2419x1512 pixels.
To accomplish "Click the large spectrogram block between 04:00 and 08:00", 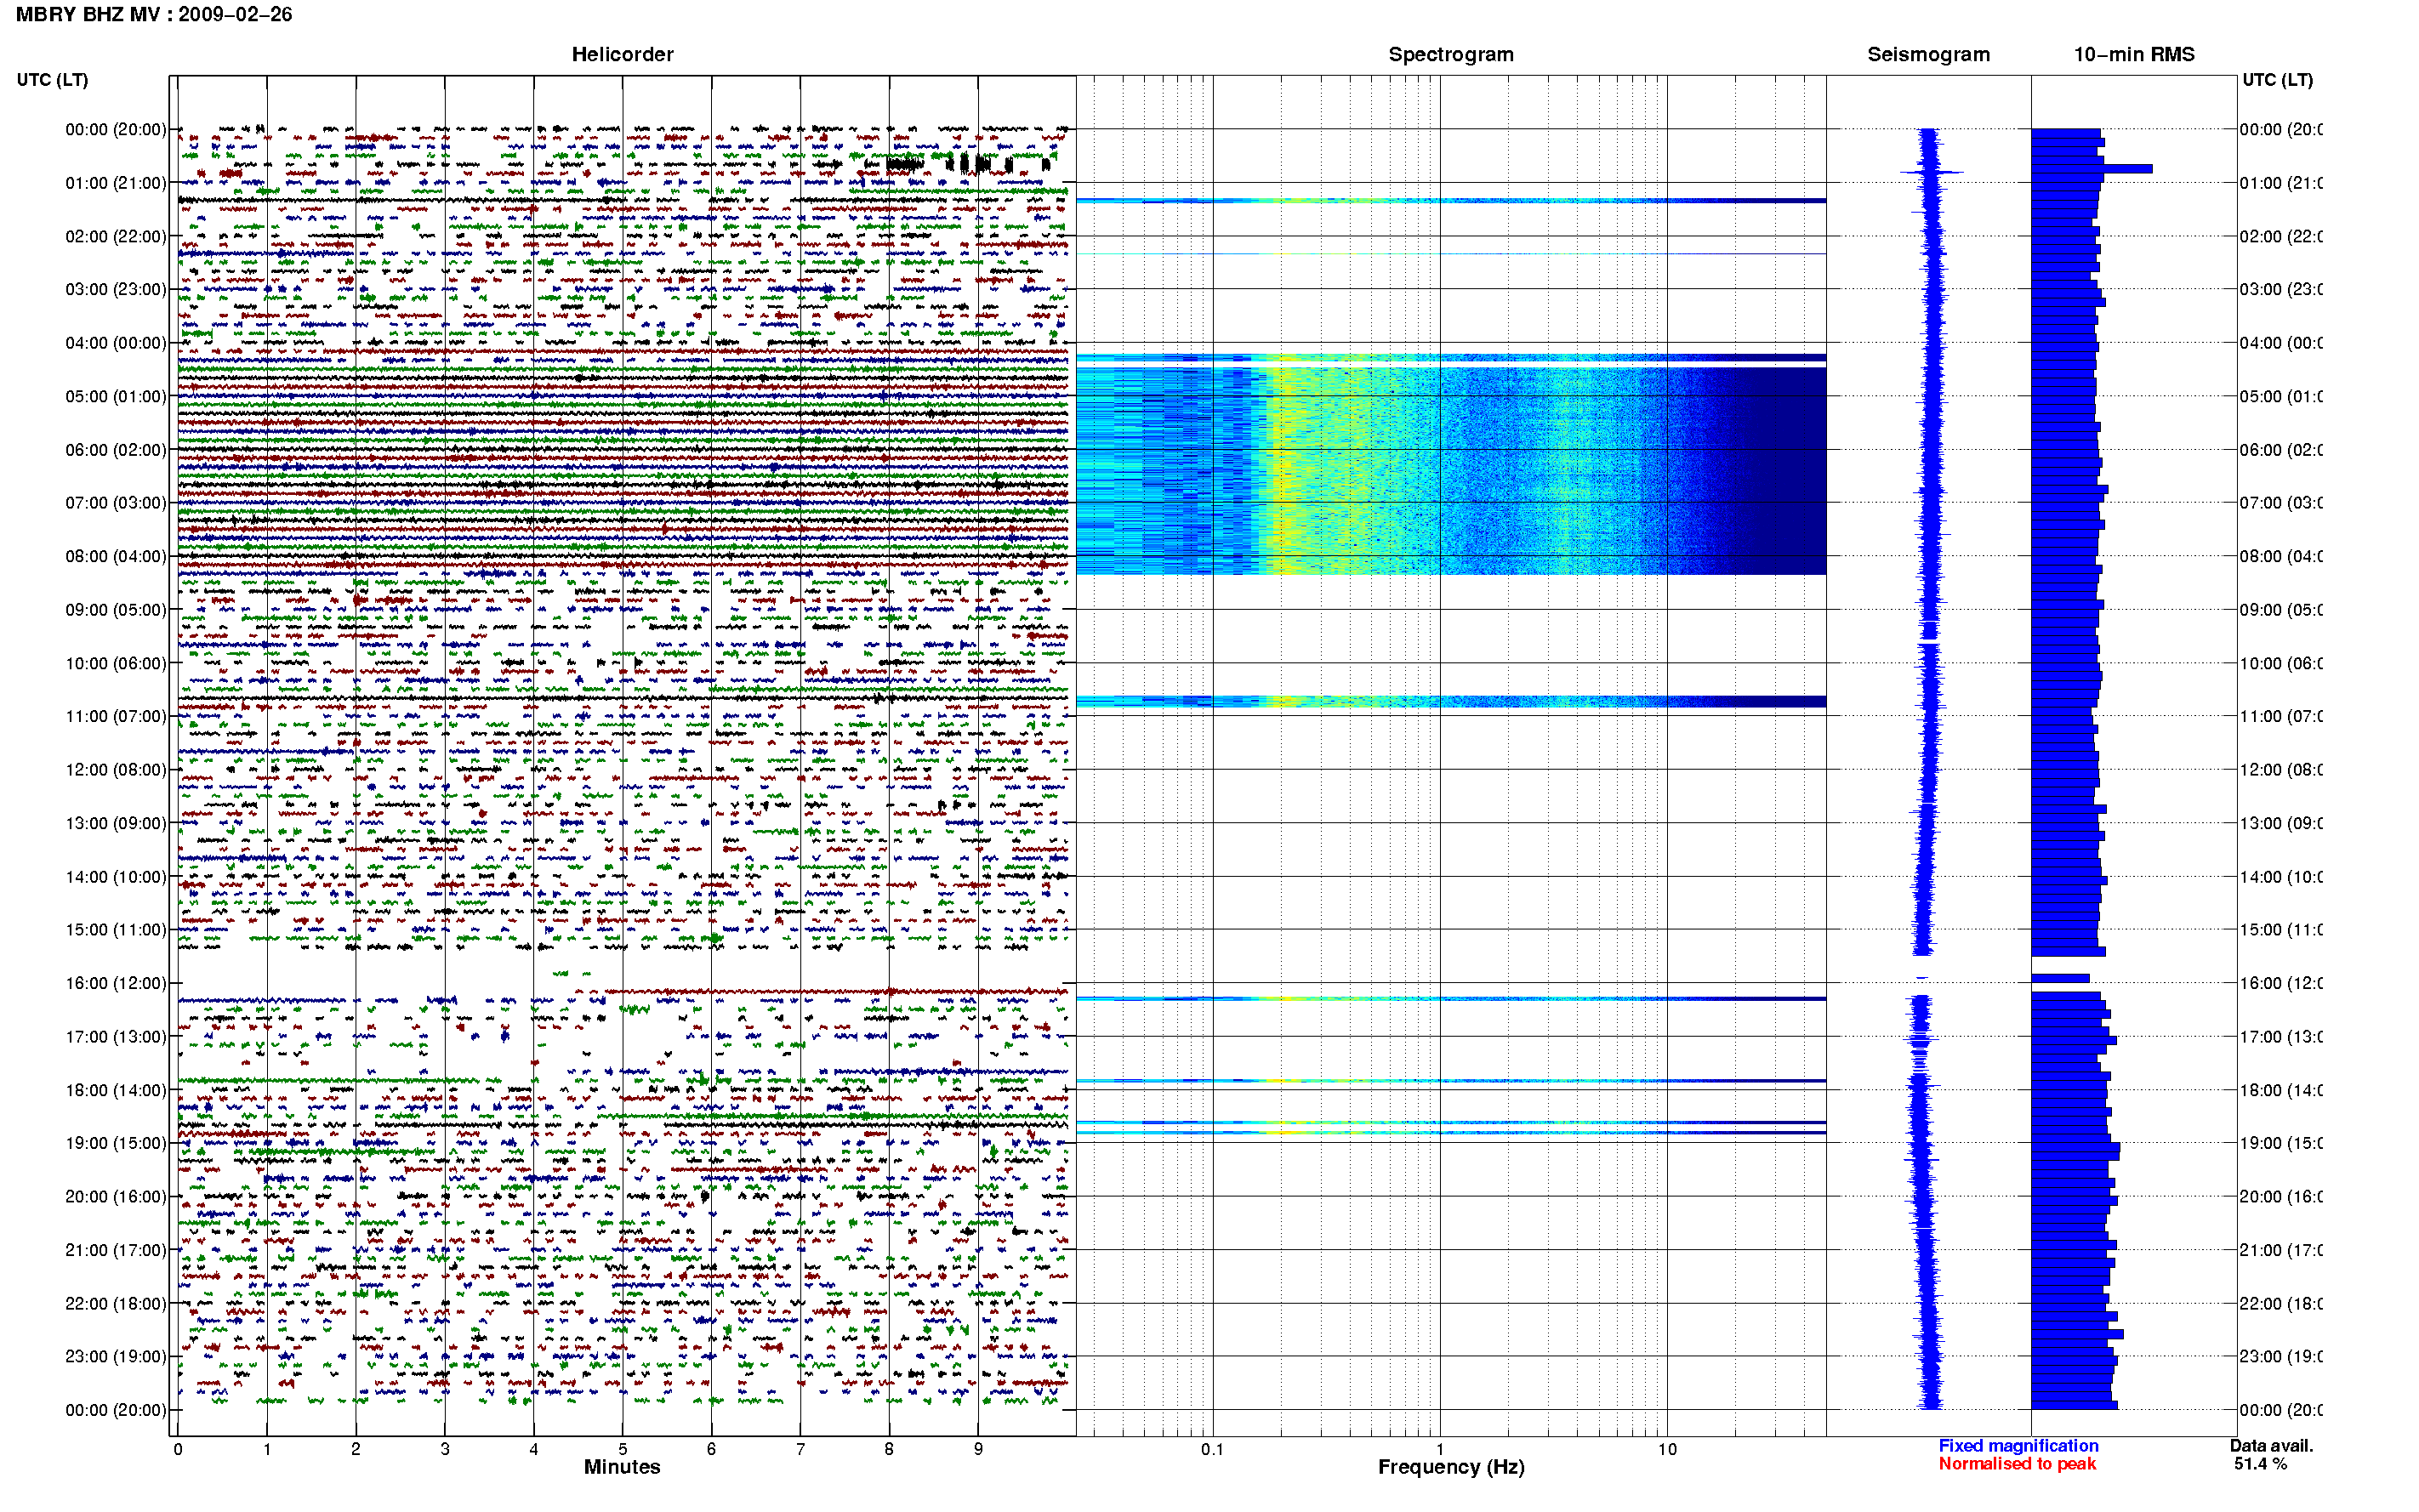I will tap(1451, 470).
